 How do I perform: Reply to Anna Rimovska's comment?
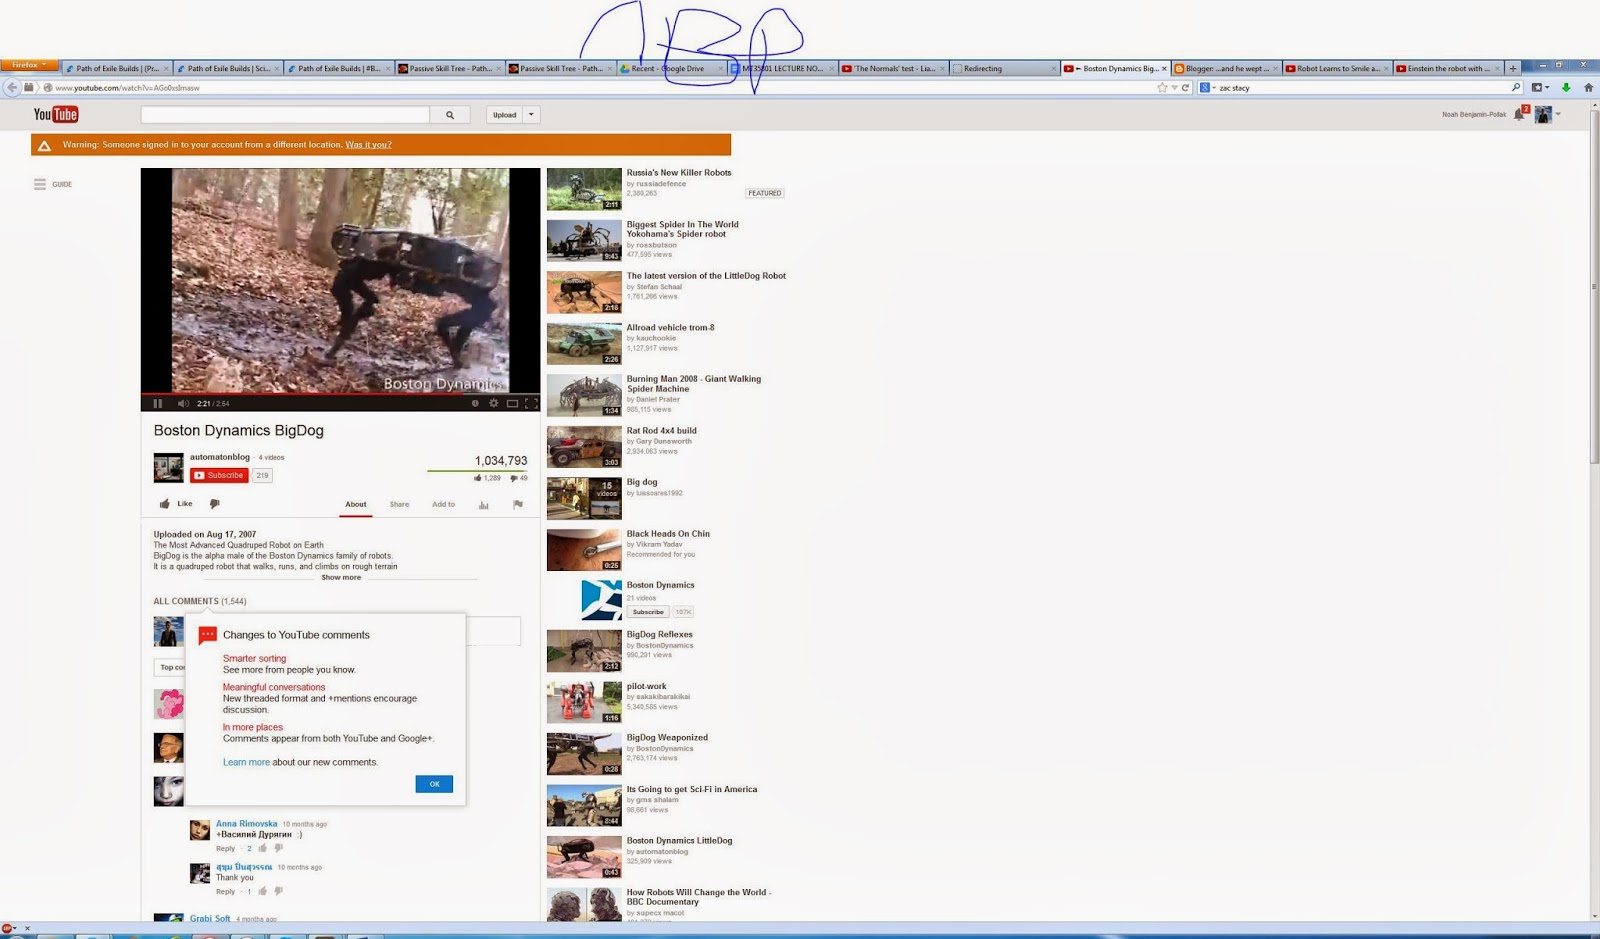225,848
